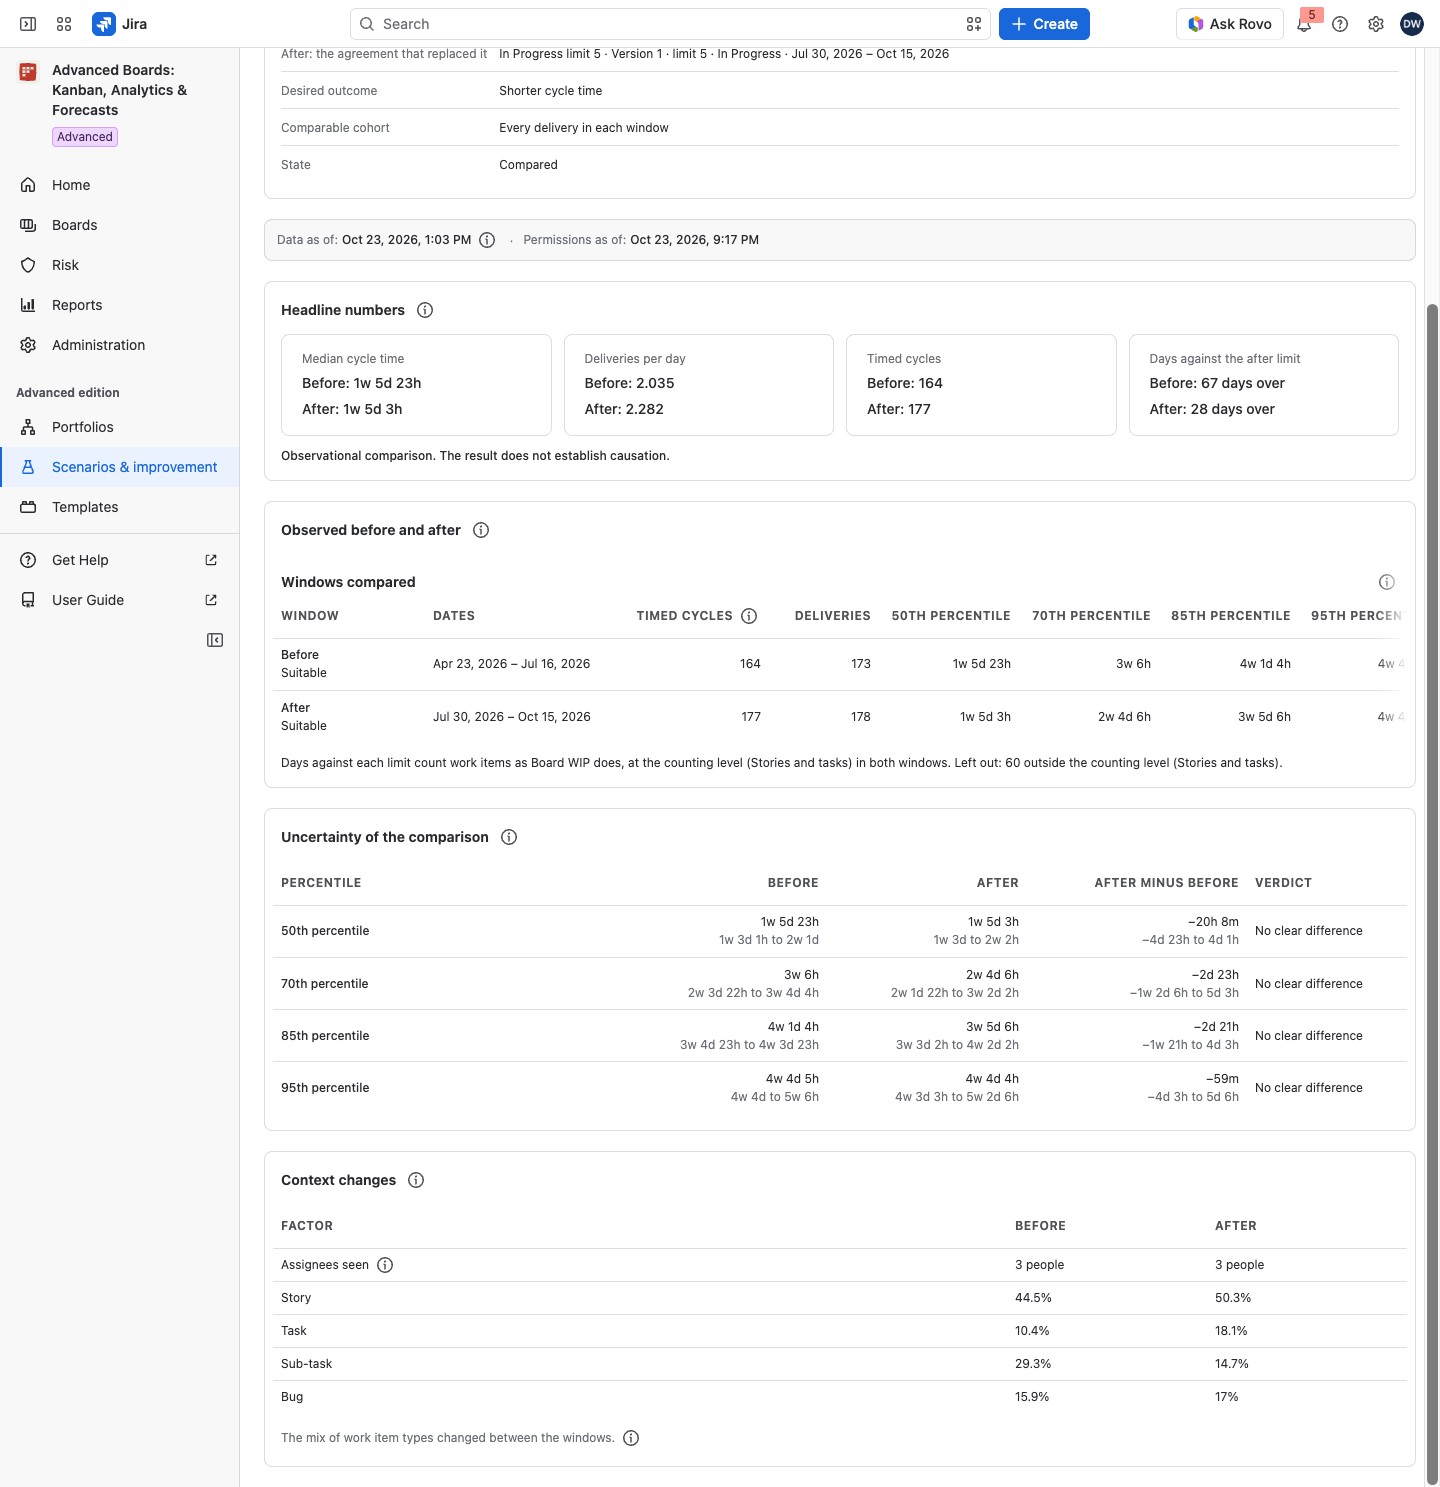The height and width of the screenshot is (1487, 1440).
Task: Click info icon next to Headline numbers
Action: click(425, 310)
